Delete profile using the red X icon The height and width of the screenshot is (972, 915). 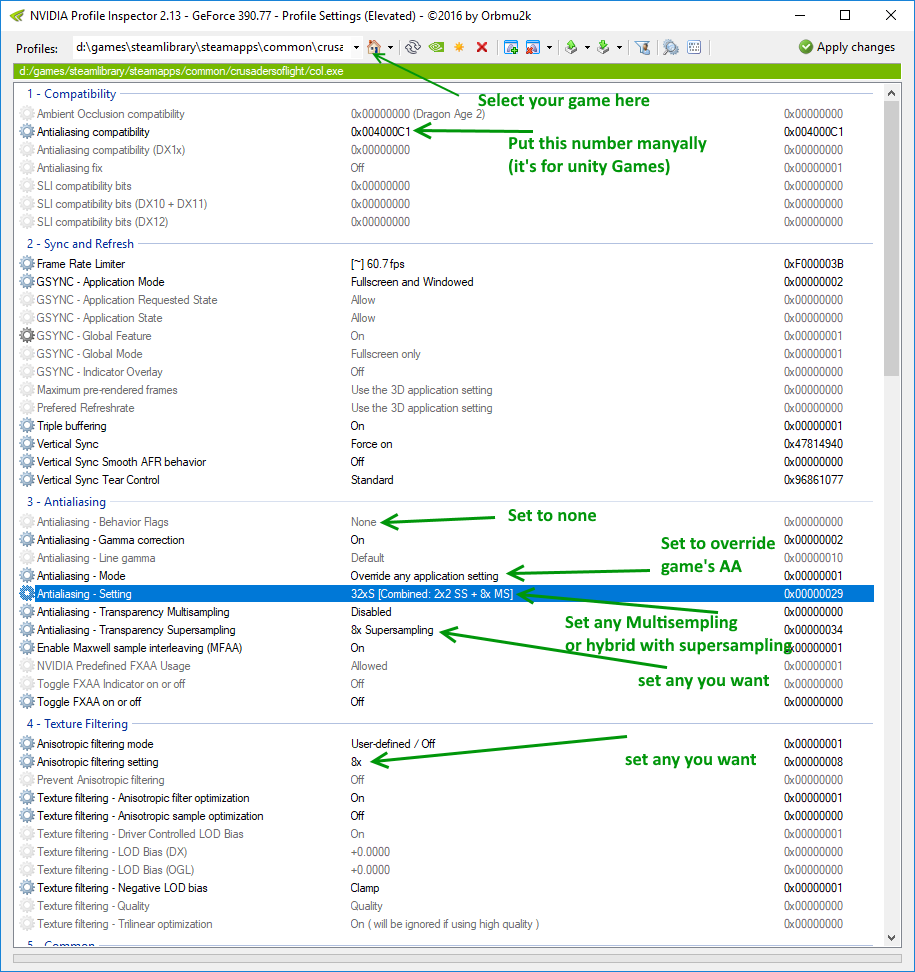pos(482,47)
